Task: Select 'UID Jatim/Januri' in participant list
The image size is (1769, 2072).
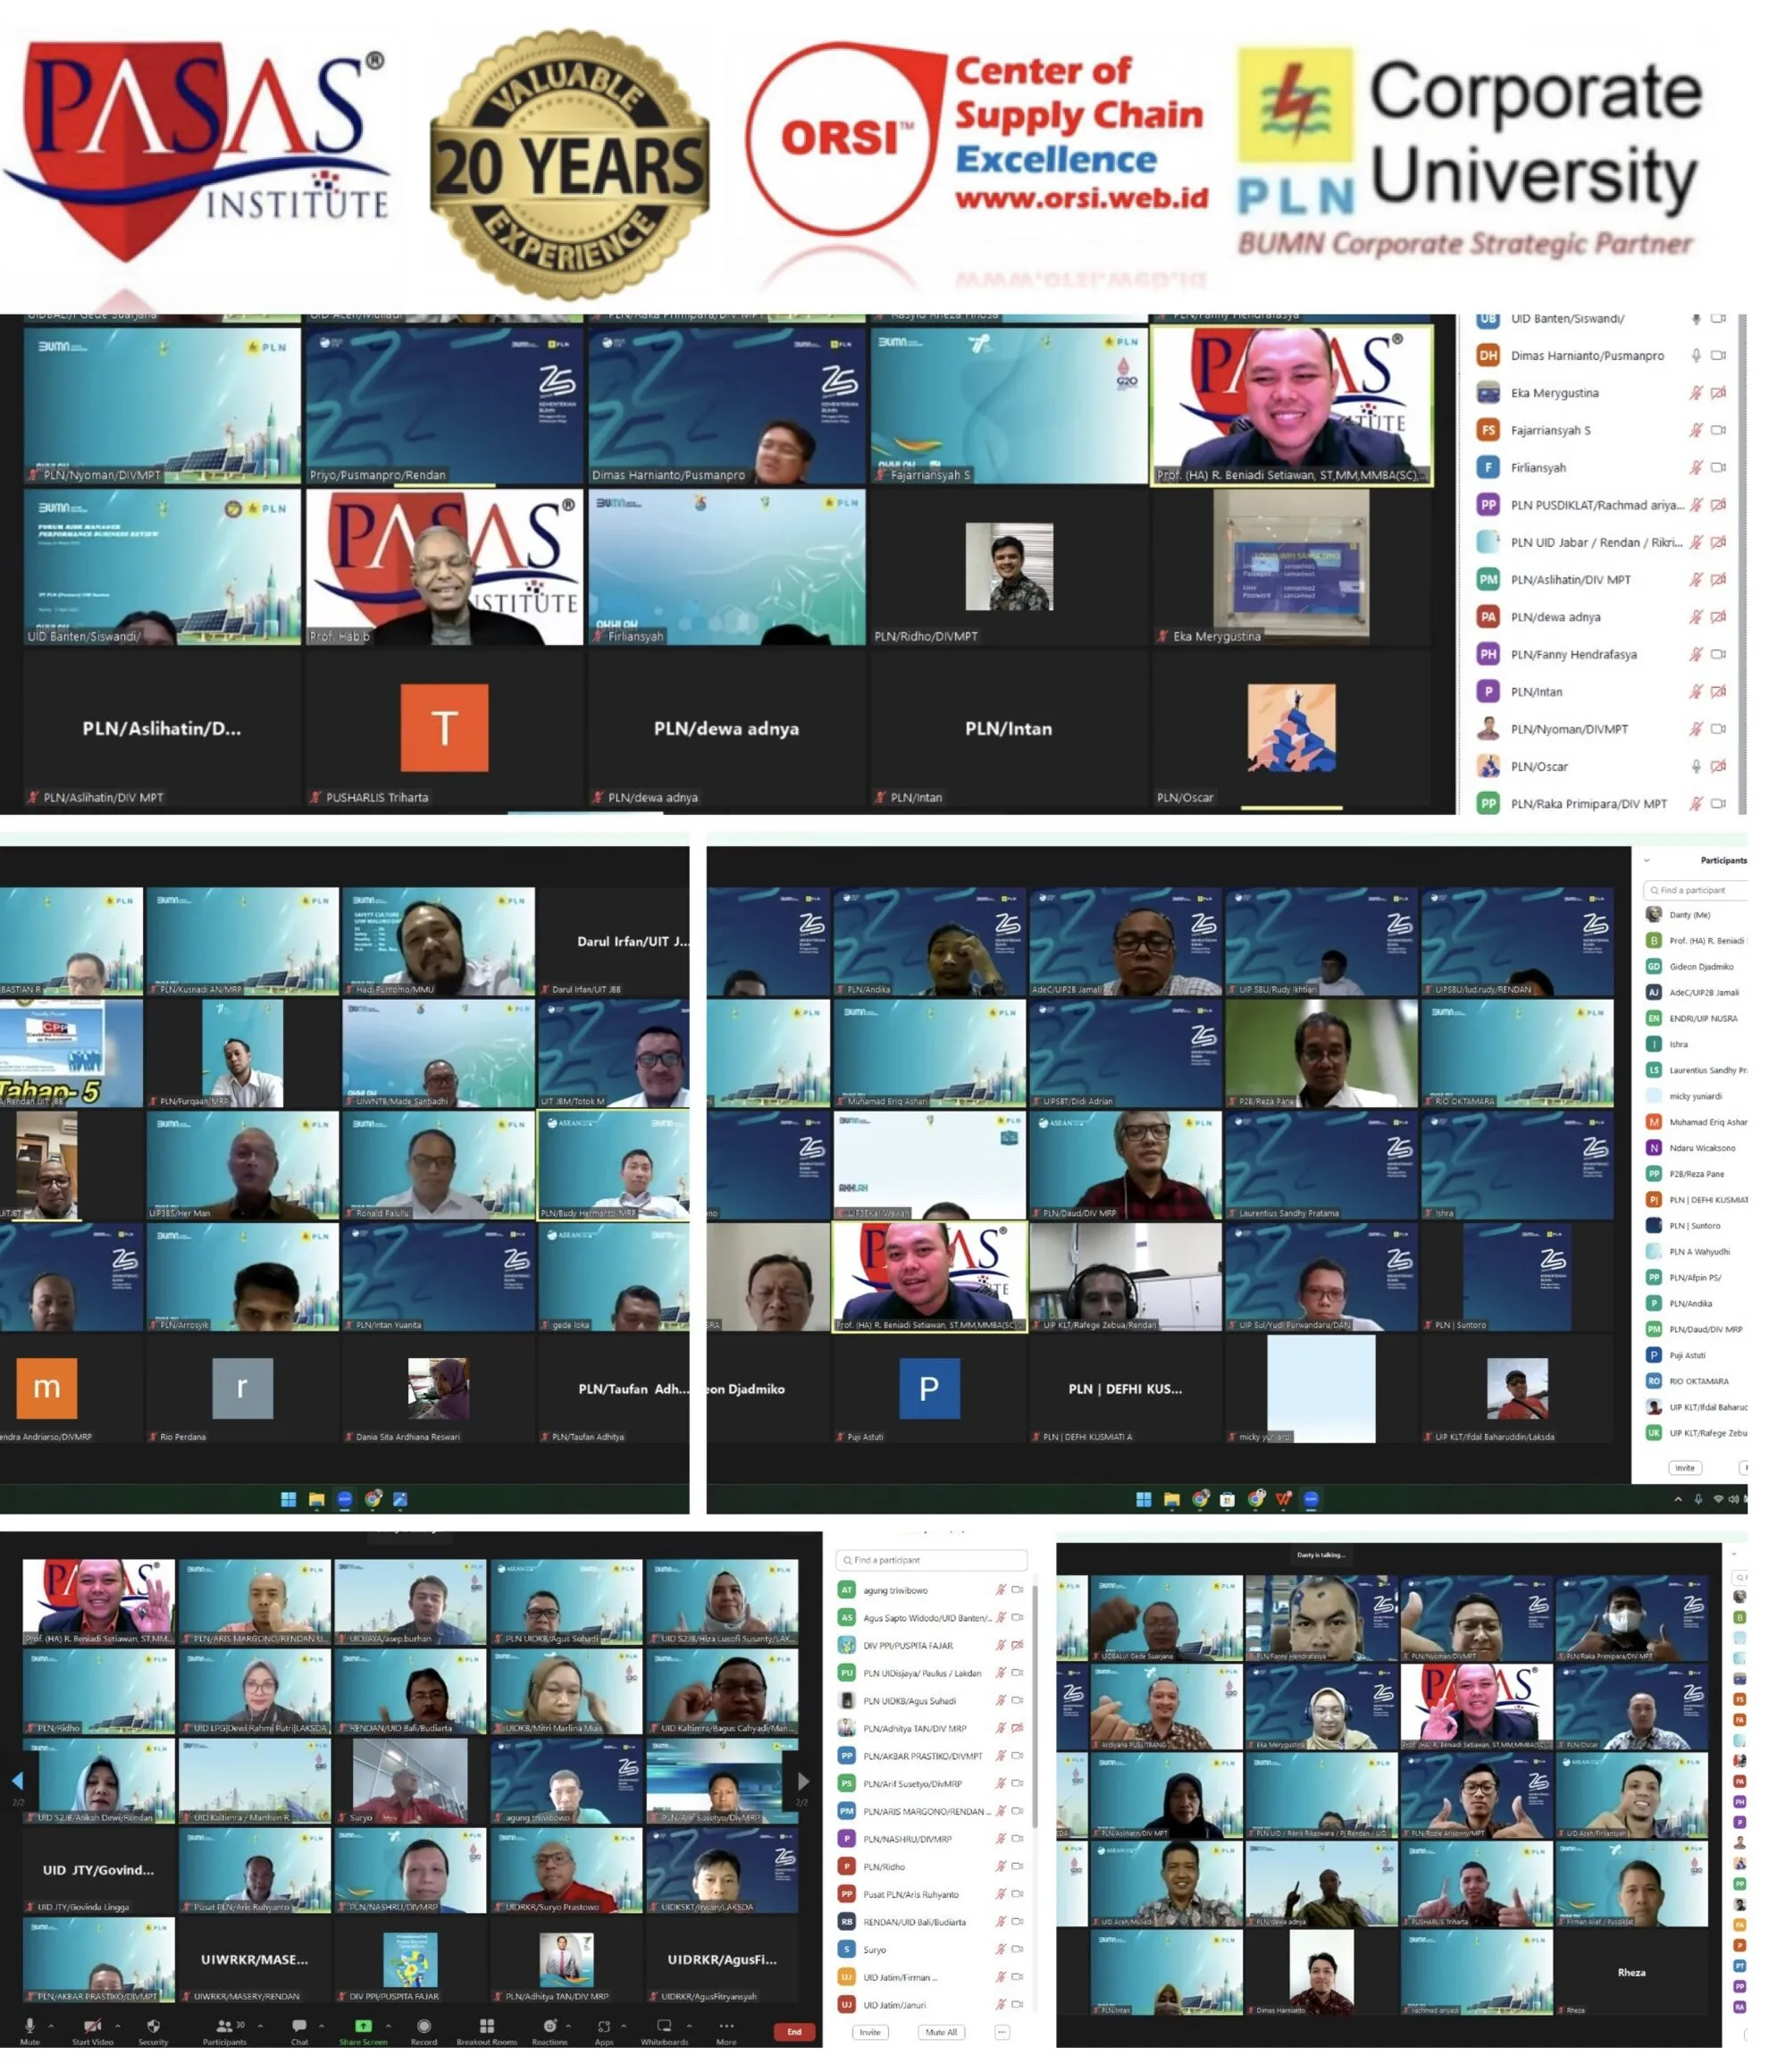Action: [931, 2004]
